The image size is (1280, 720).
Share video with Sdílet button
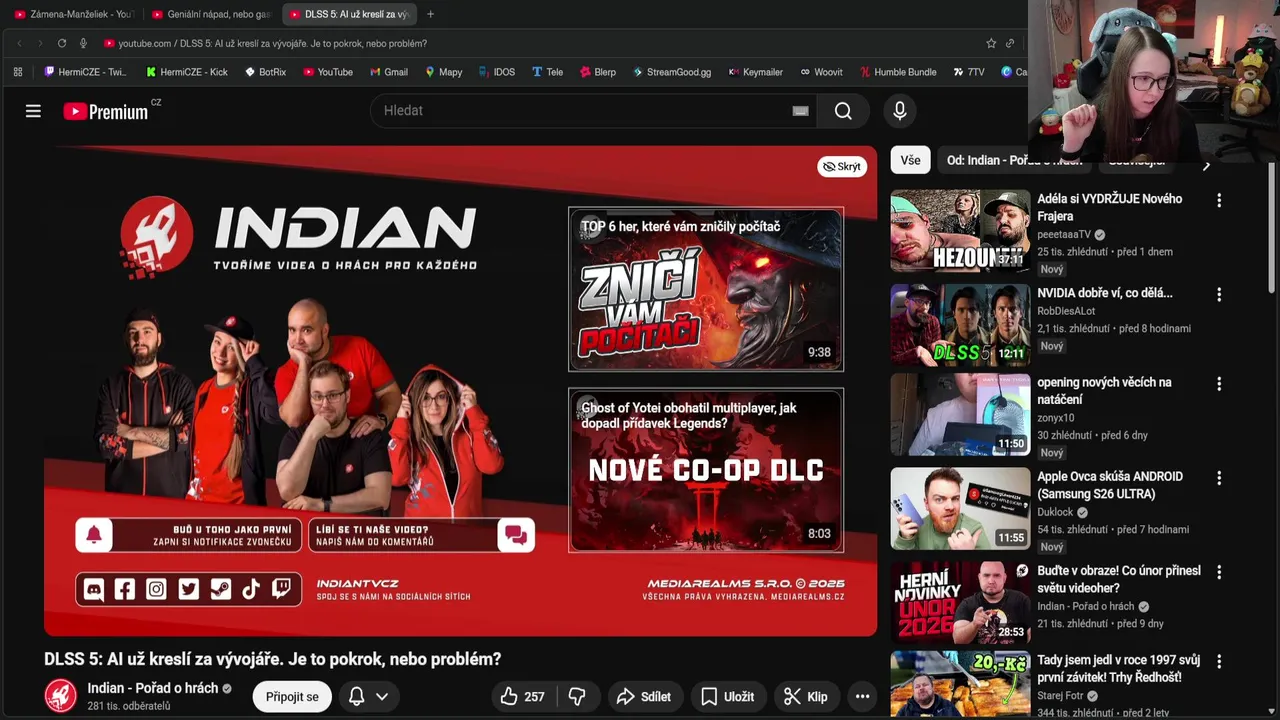(644, 696)
